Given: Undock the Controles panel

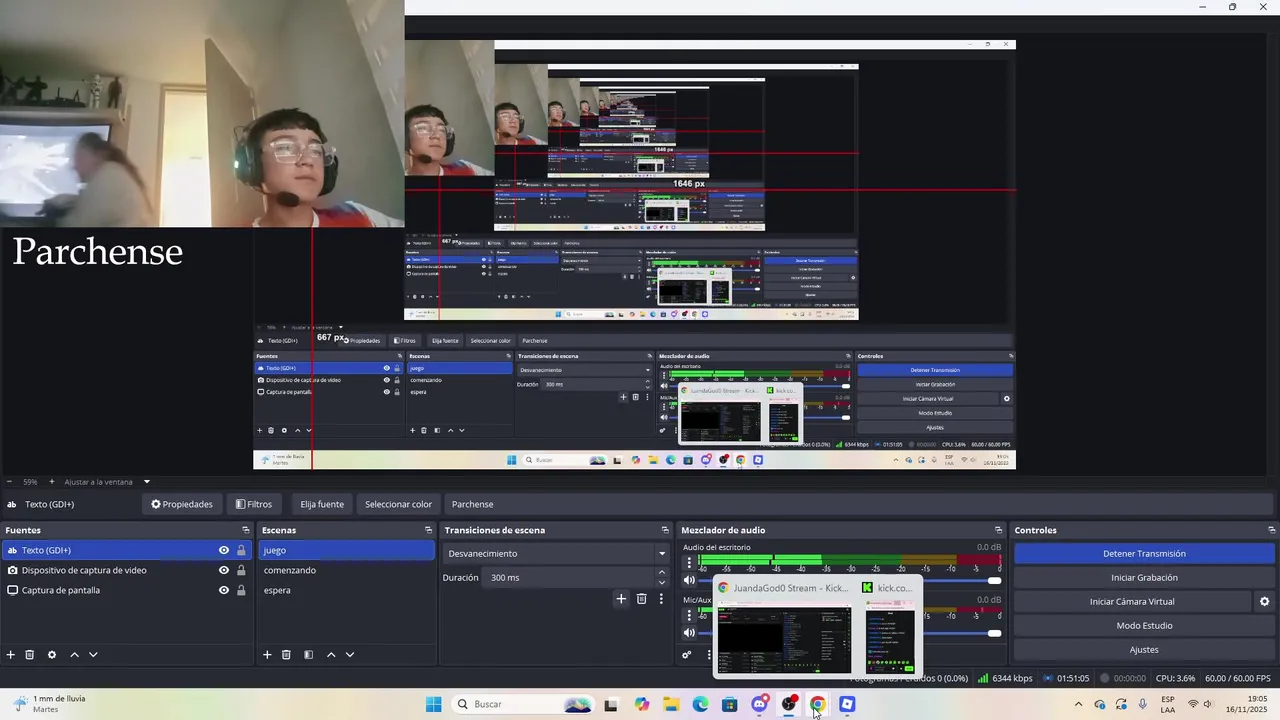Looking at the screenshot, I should (1272, 530).
